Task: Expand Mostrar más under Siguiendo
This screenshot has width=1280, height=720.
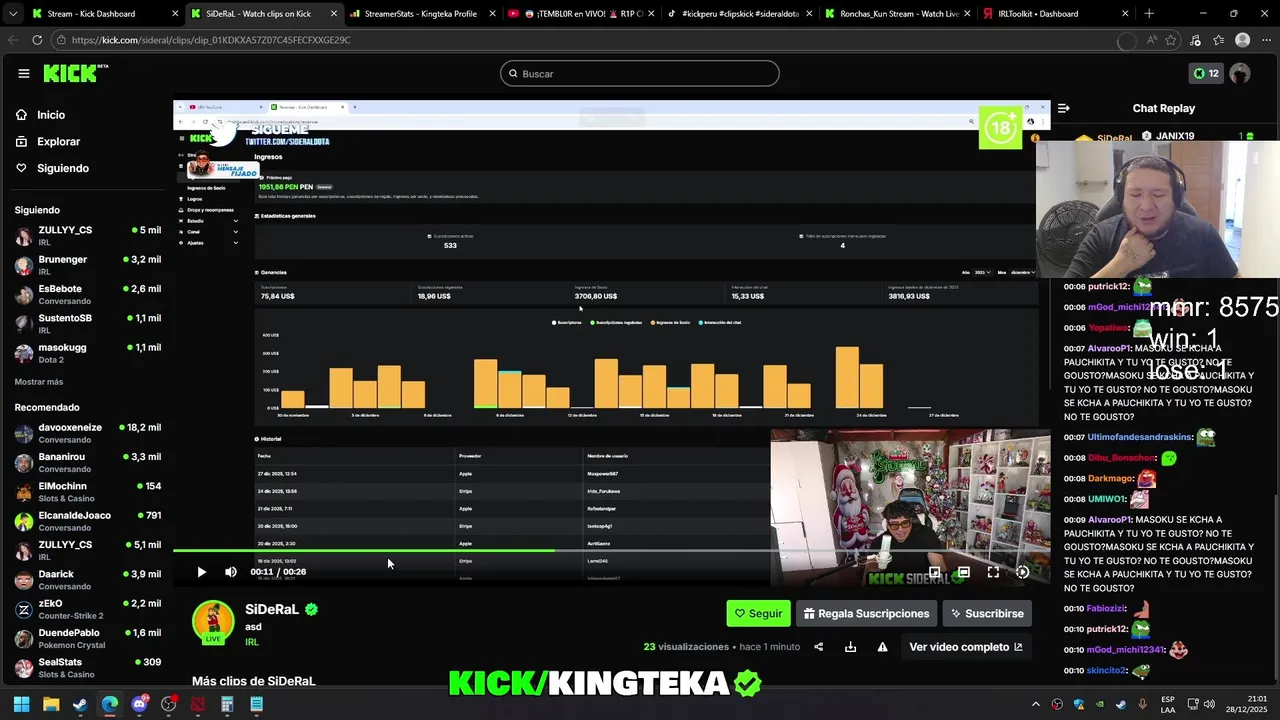Action: pos(39,382)
